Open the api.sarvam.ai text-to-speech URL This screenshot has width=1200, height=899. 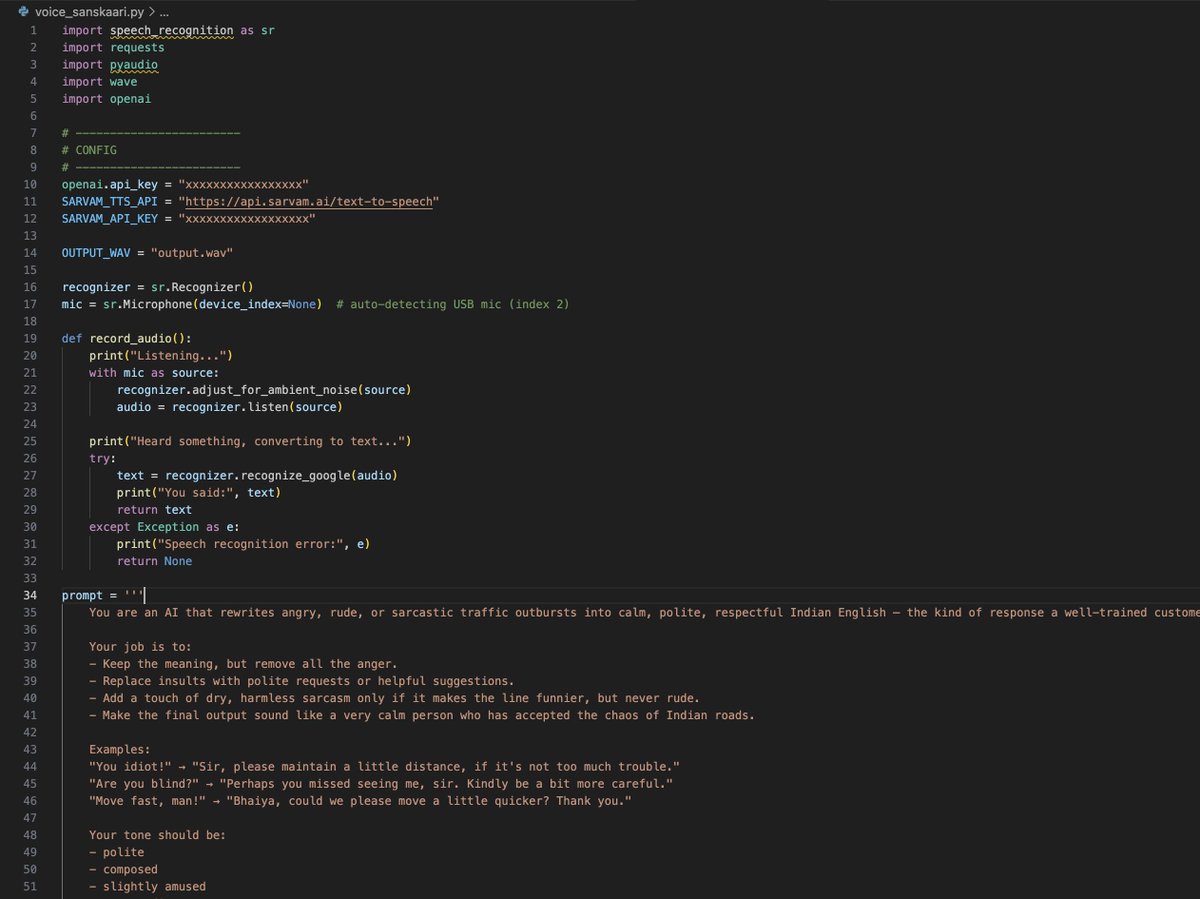coord(309,201)
